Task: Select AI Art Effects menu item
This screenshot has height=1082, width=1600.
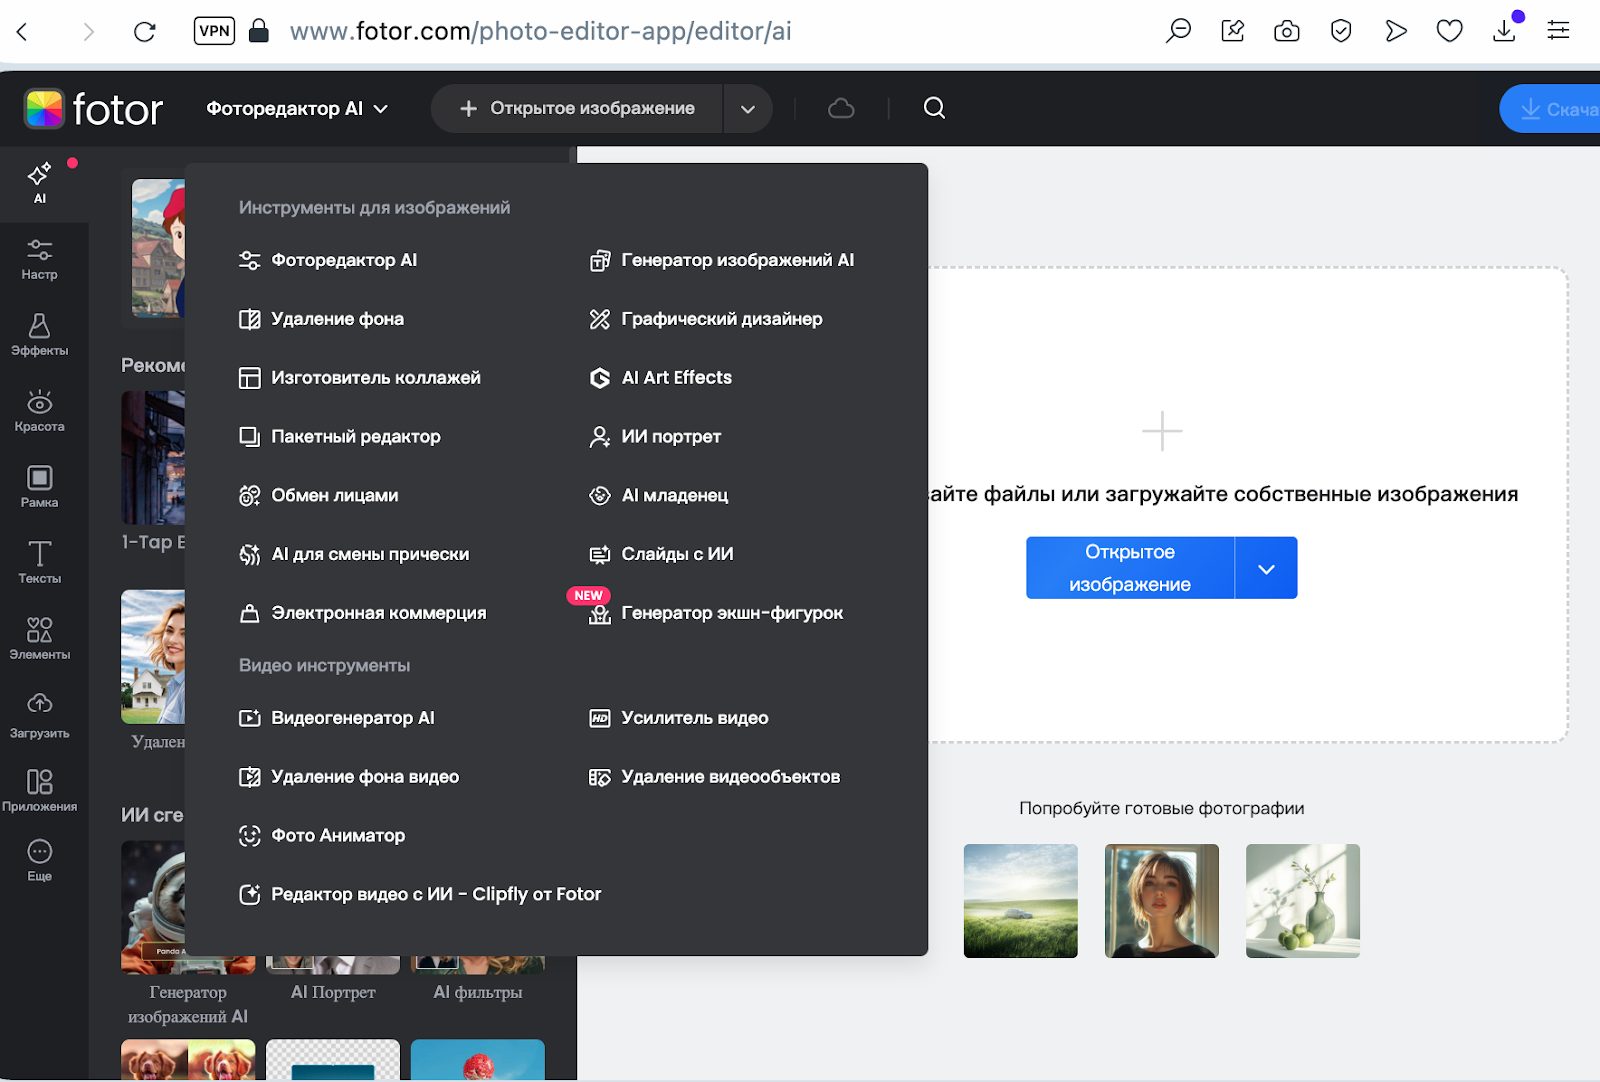Action: [x=661, y=378]
